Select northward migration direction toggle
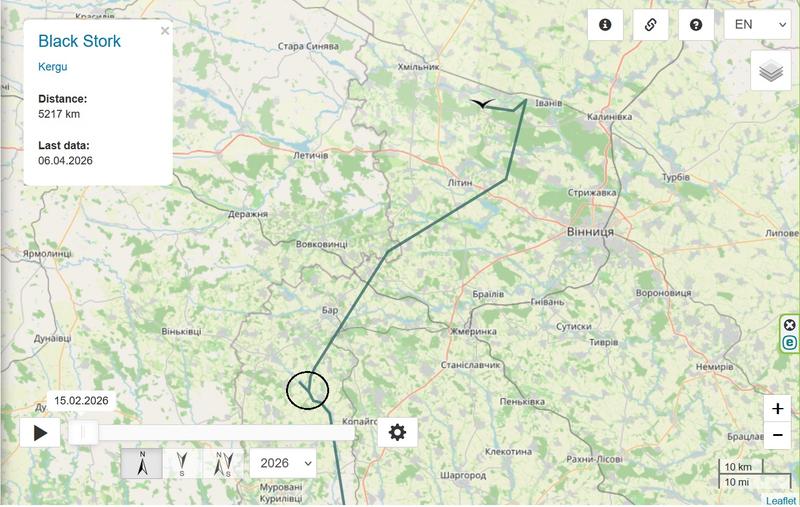 click(x=142, y=463)
